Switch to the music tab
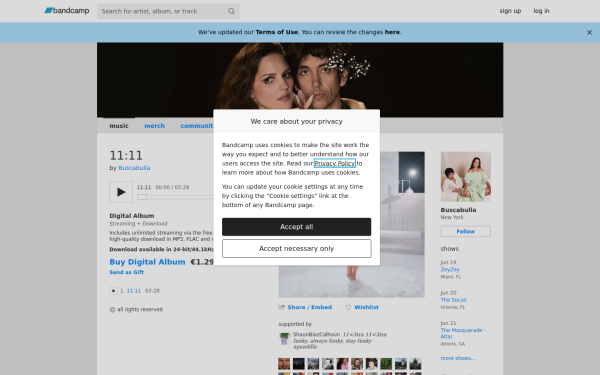600x375 pixels. point(119,126)
